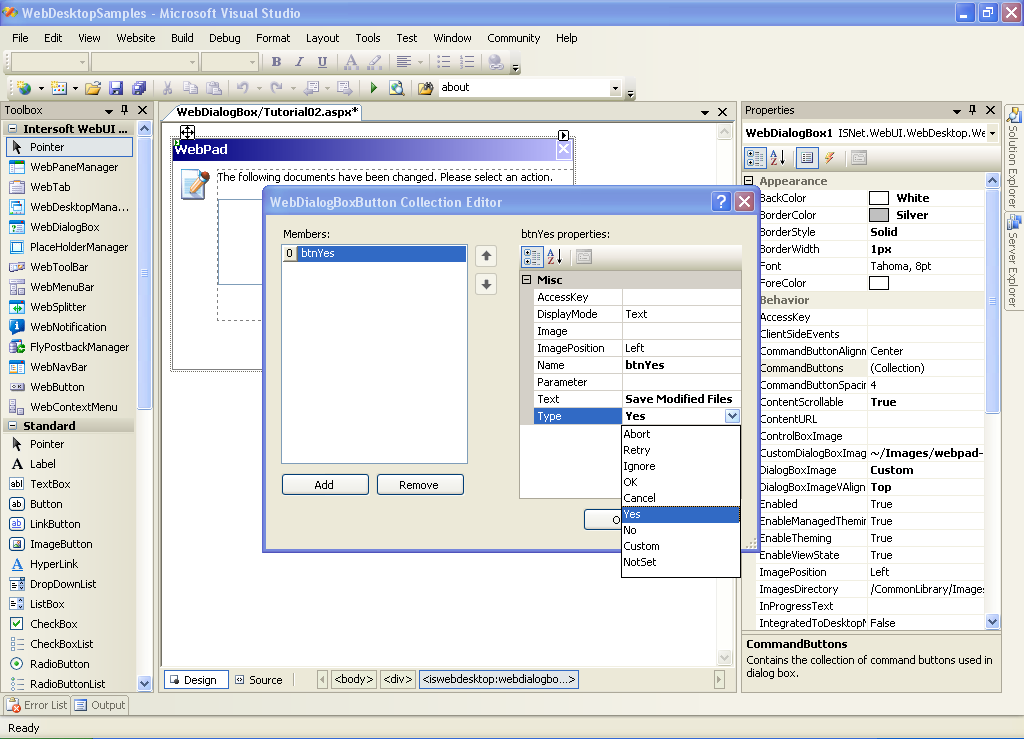Click the Add button under Members
1024x739 pixels.
coord(324,485)
